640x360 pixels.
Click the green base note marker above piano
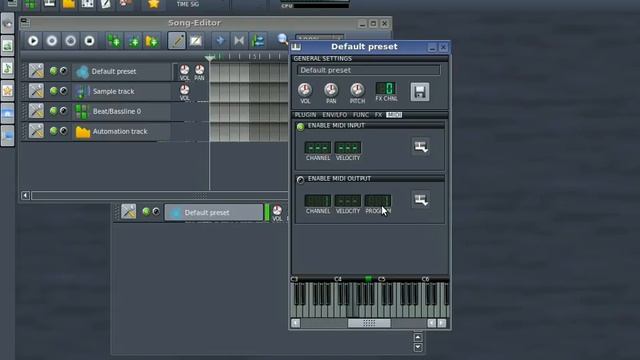(368, 279)
